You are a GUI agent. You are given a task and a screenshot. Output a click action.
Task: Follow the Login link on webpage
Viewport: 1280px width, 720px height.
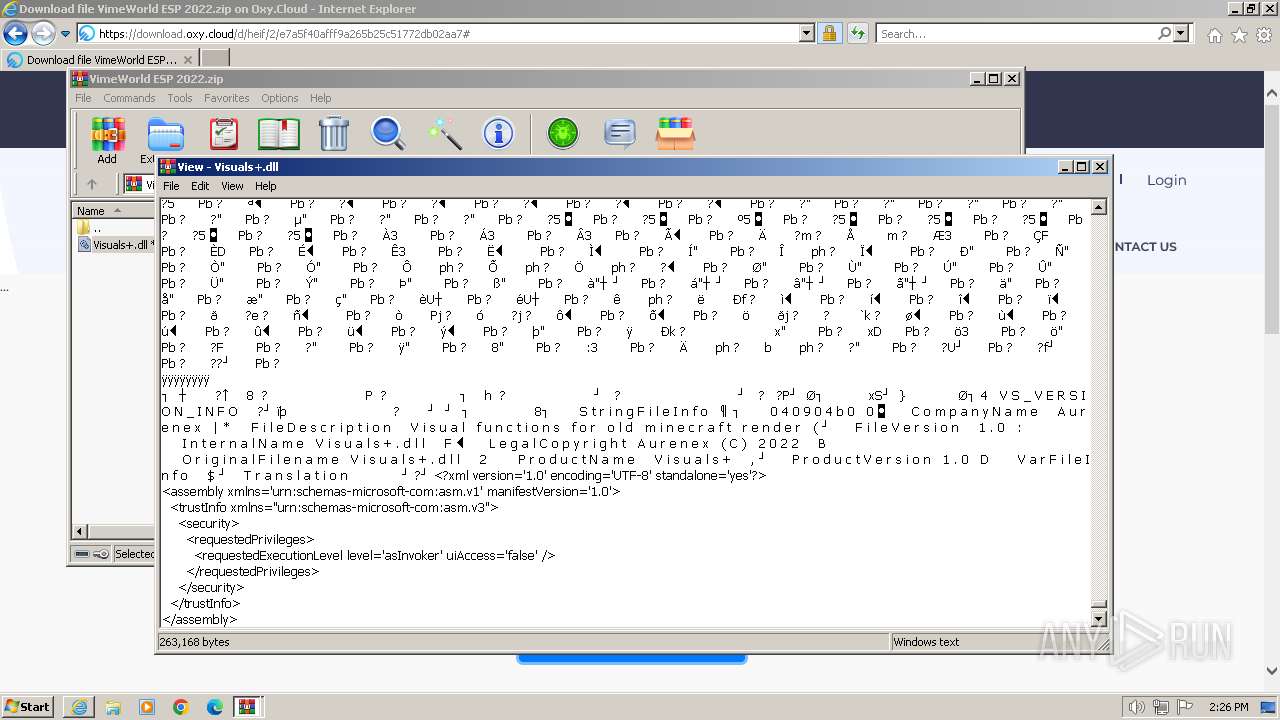(1166, 180)
